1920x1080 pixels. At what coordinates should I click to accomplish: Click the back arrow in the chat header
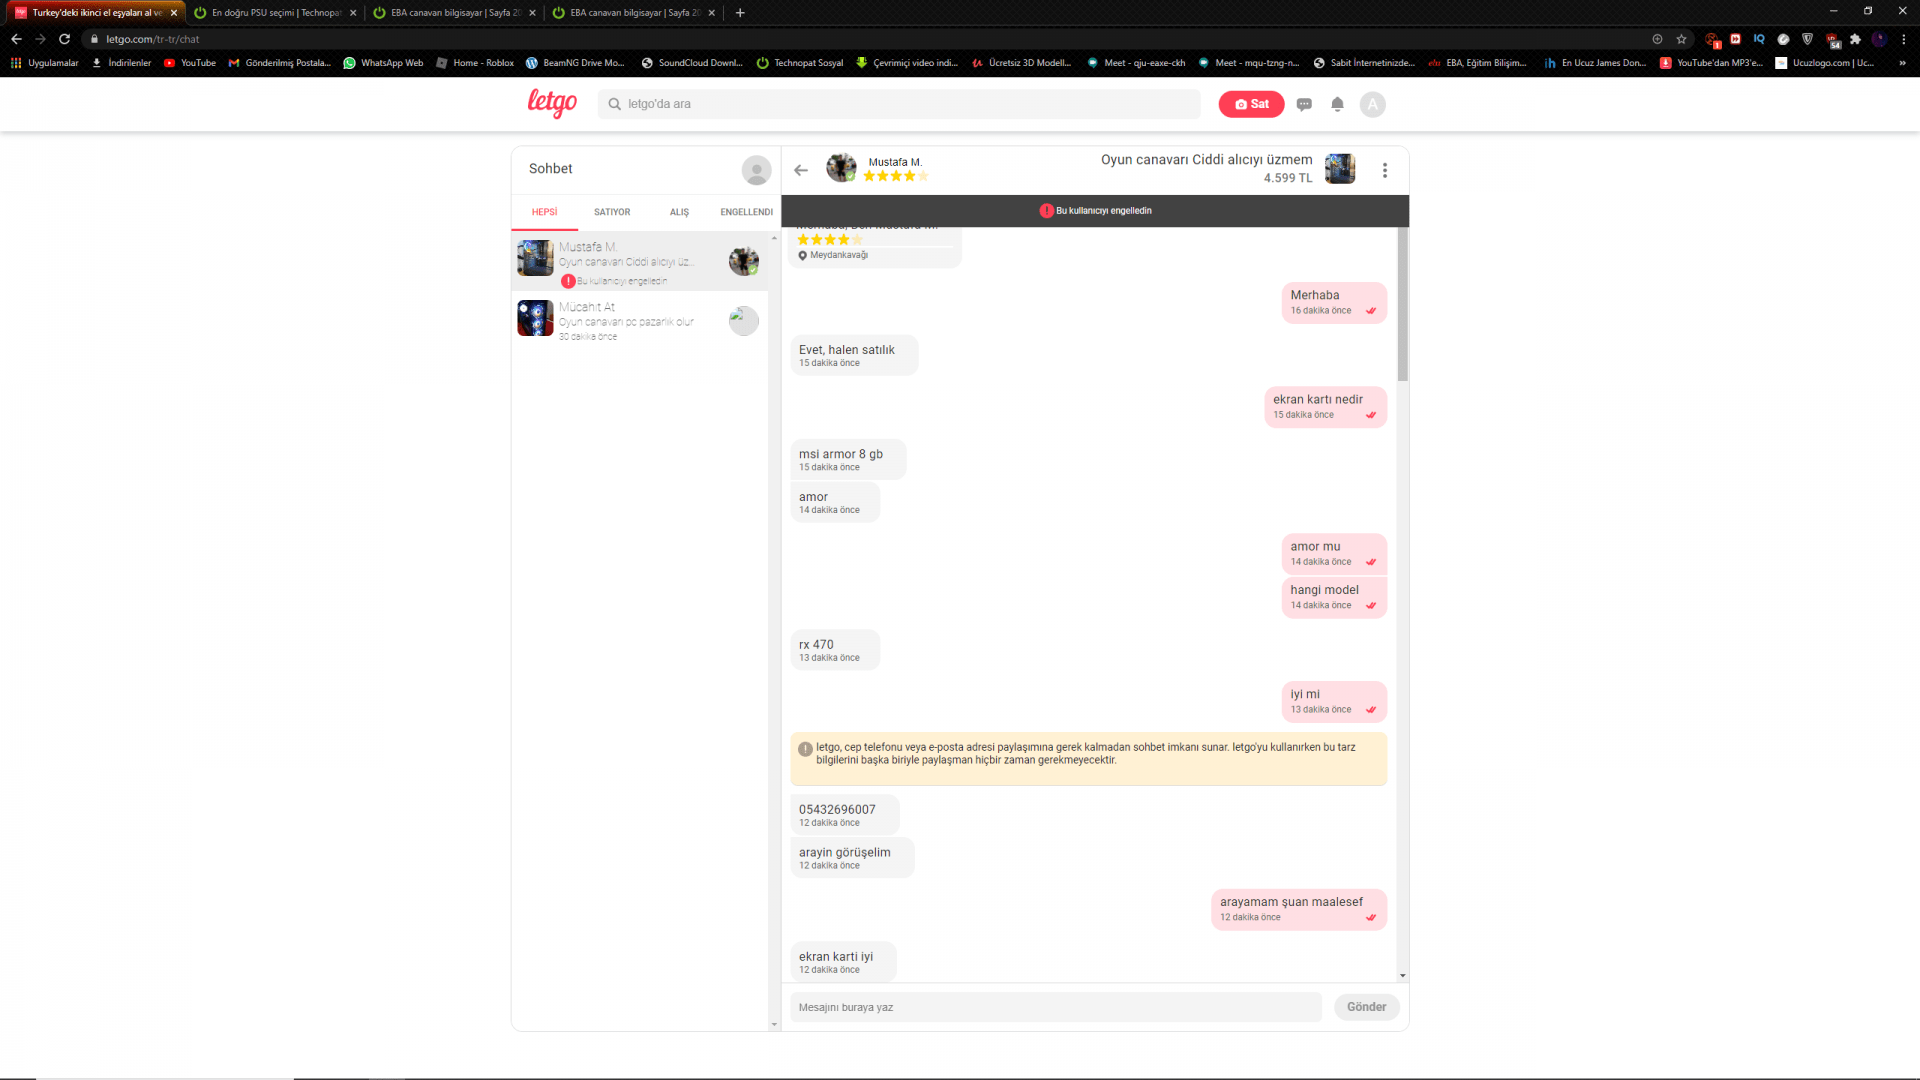pos(801,170)
